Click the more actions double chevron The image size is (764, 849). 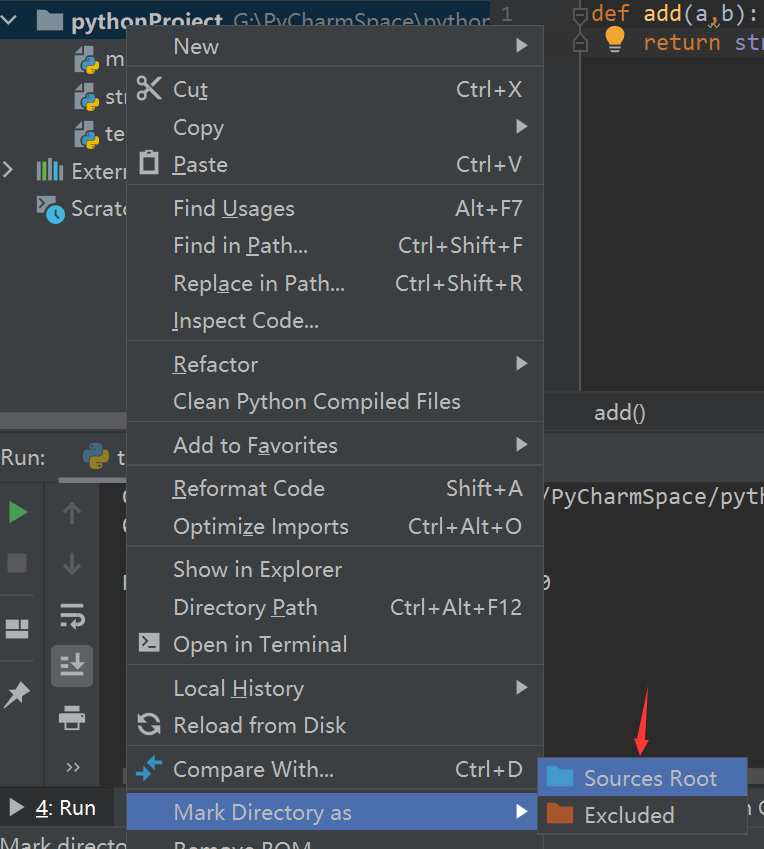tap(73, 767)
